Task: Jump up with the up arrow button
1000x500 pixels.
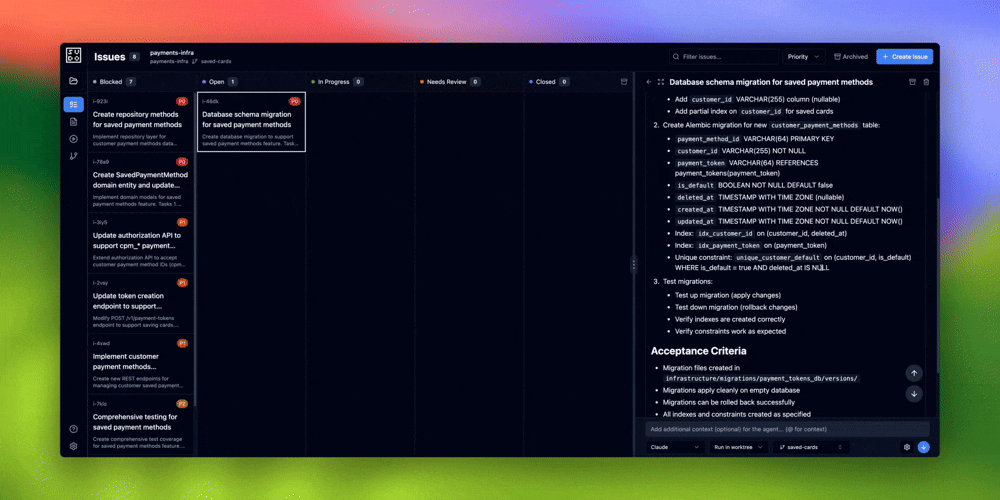Action: pyautogui.click(x=914, y=373)
